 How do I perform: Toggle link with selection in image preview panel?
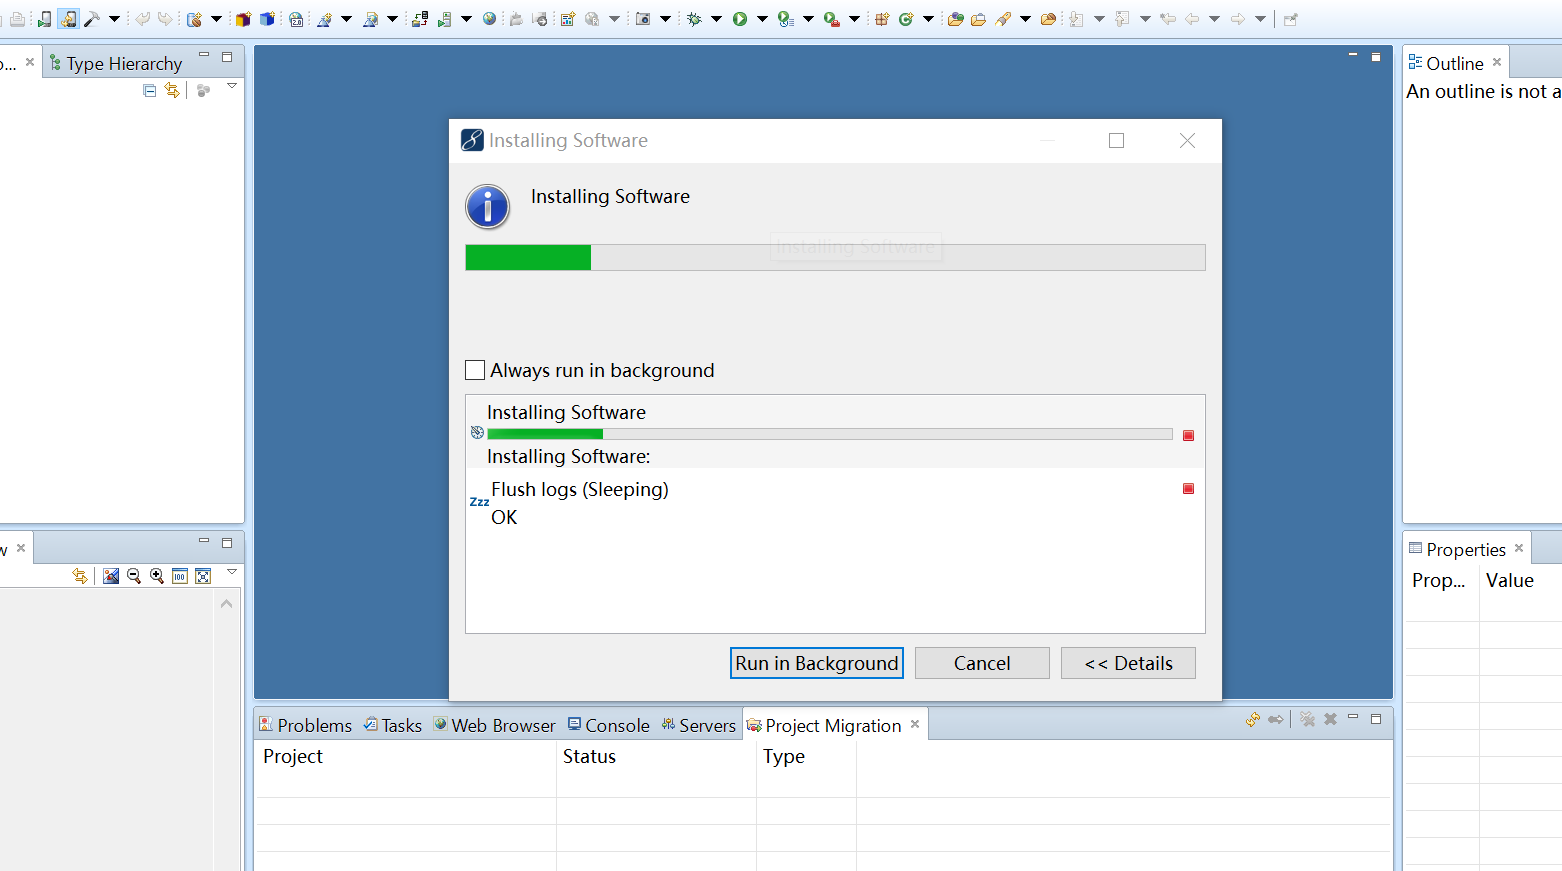(x=80, y=576)
